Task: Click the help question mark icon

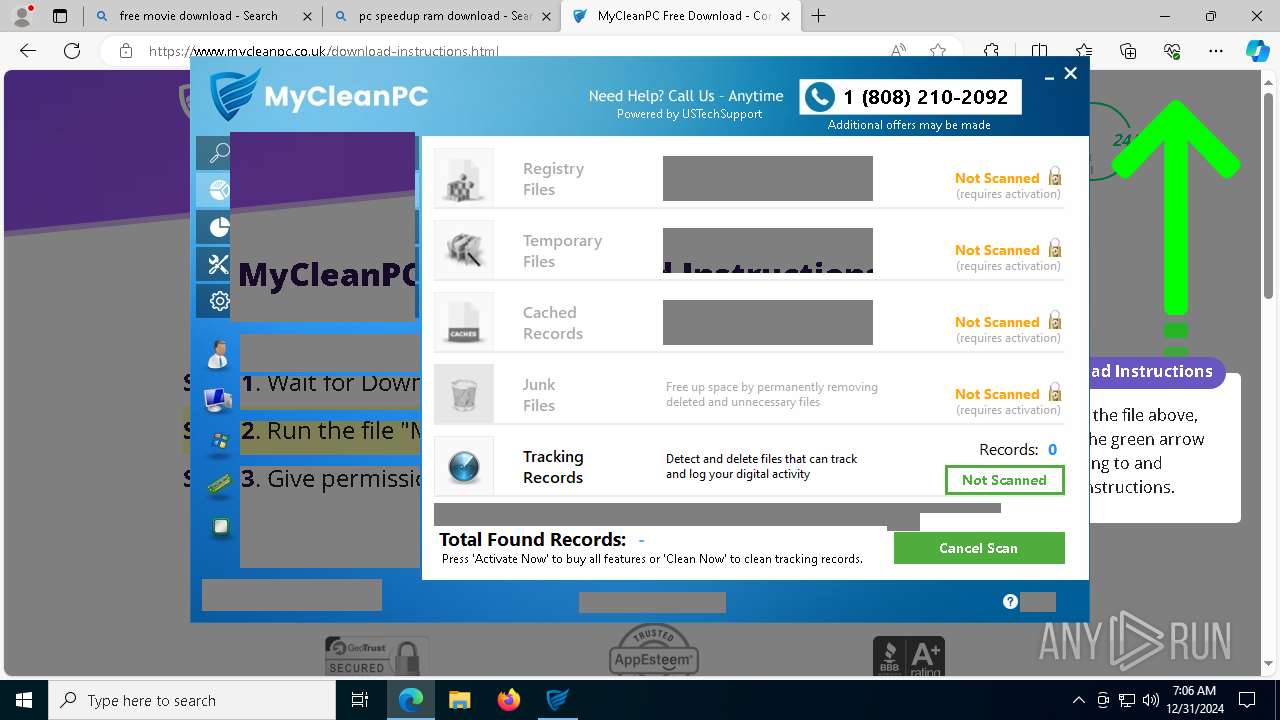Action: click(1010, 601)
